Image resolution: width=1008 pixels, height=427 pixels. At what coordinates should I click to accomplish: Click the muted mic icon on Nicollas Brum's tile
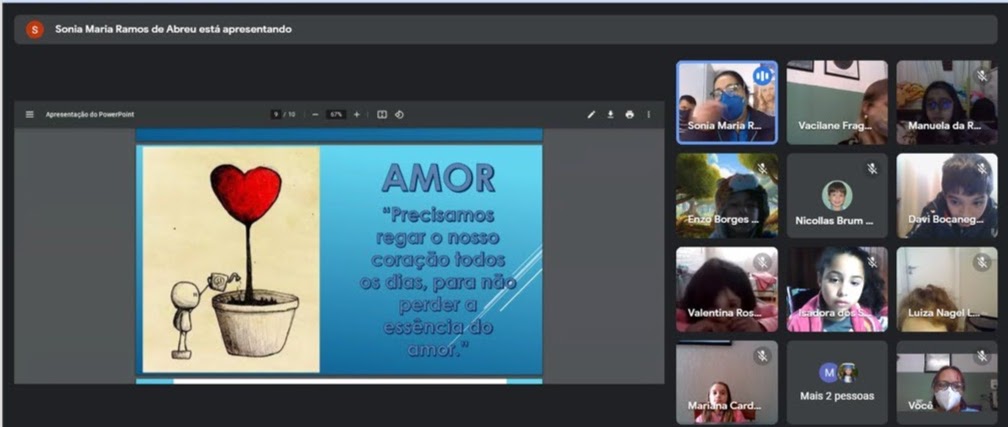[x=872, y=169]
